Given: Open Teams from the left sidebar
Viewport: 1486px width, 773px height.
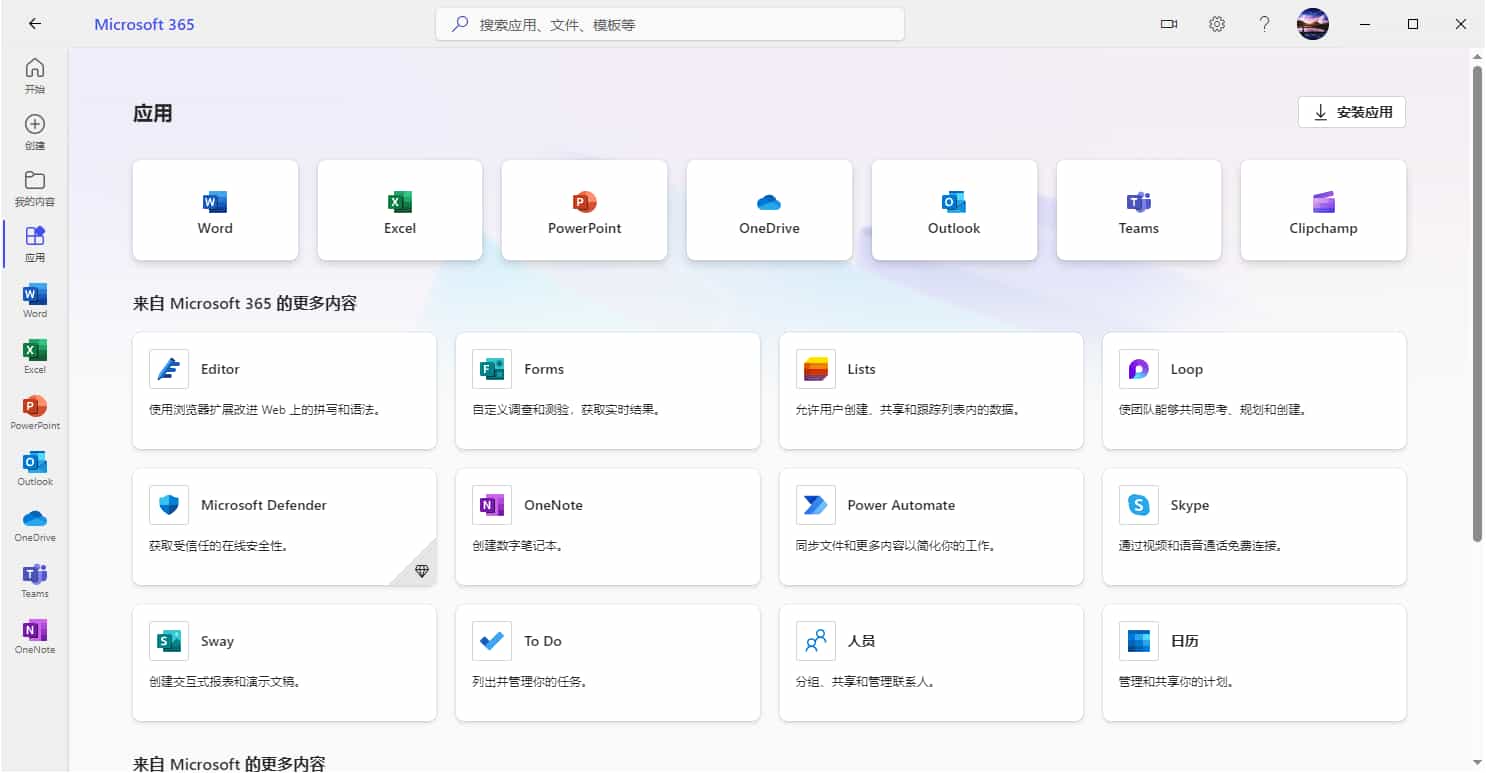Looking at the screenshot, I should pos(35,580).
